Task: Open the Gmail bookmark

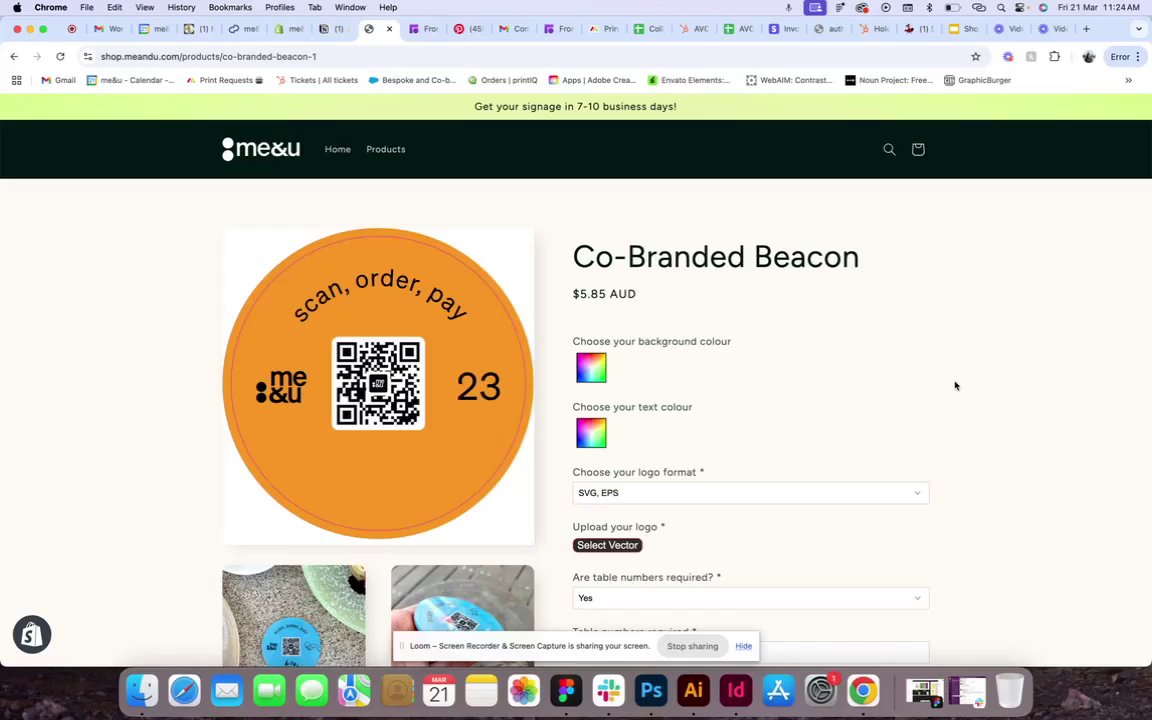Action: [x=58, y=80]
